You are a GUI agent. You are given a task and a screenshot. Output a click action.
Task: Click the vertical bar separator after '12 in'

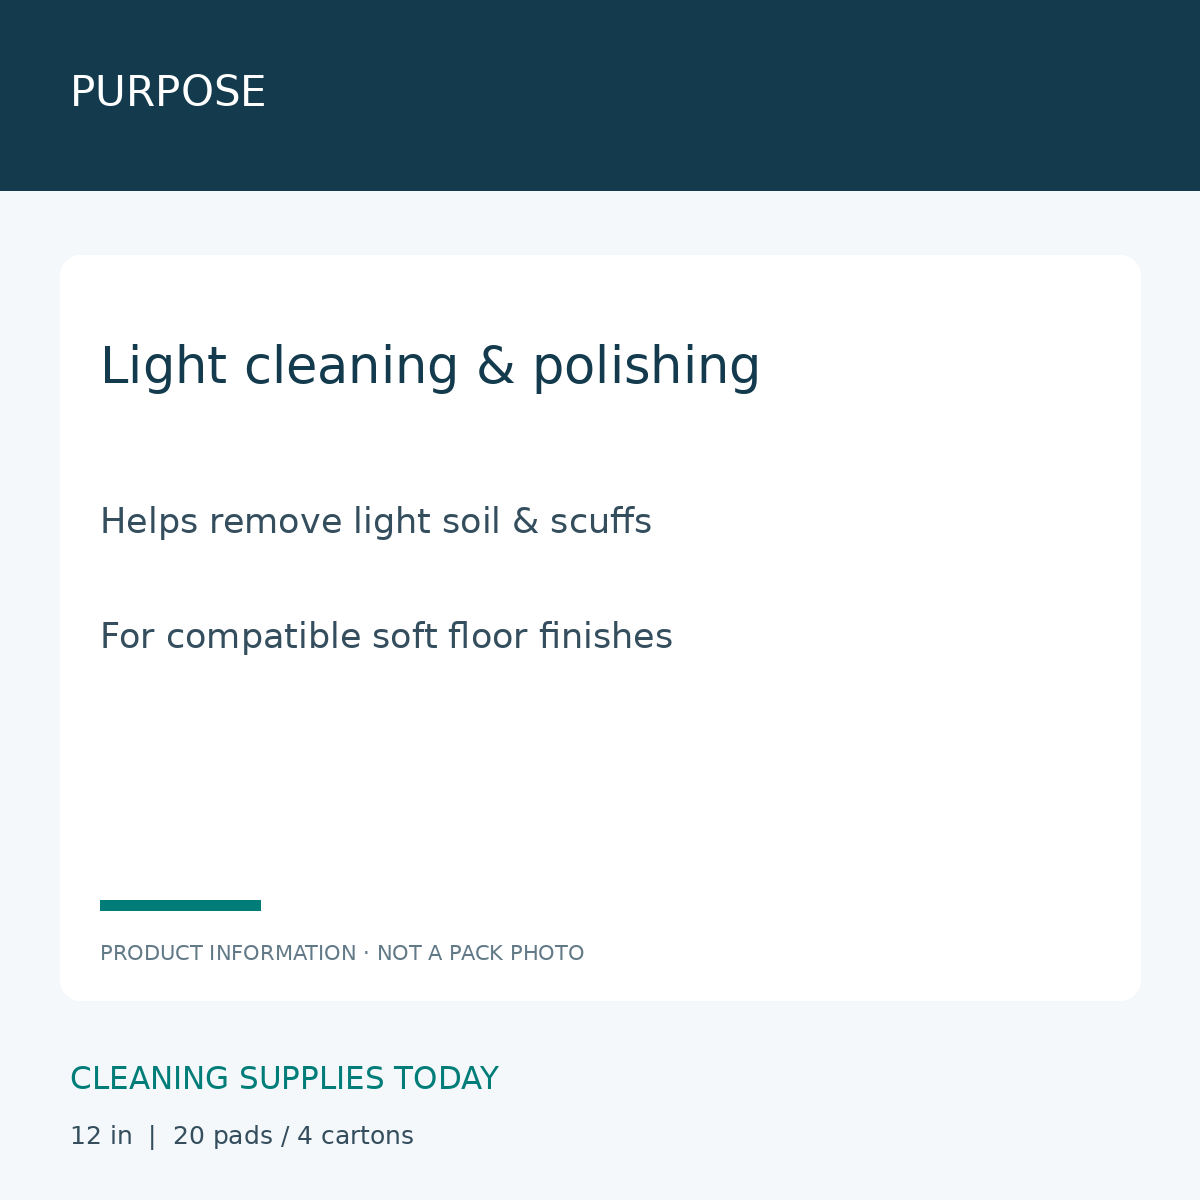tap(152, 1137)
